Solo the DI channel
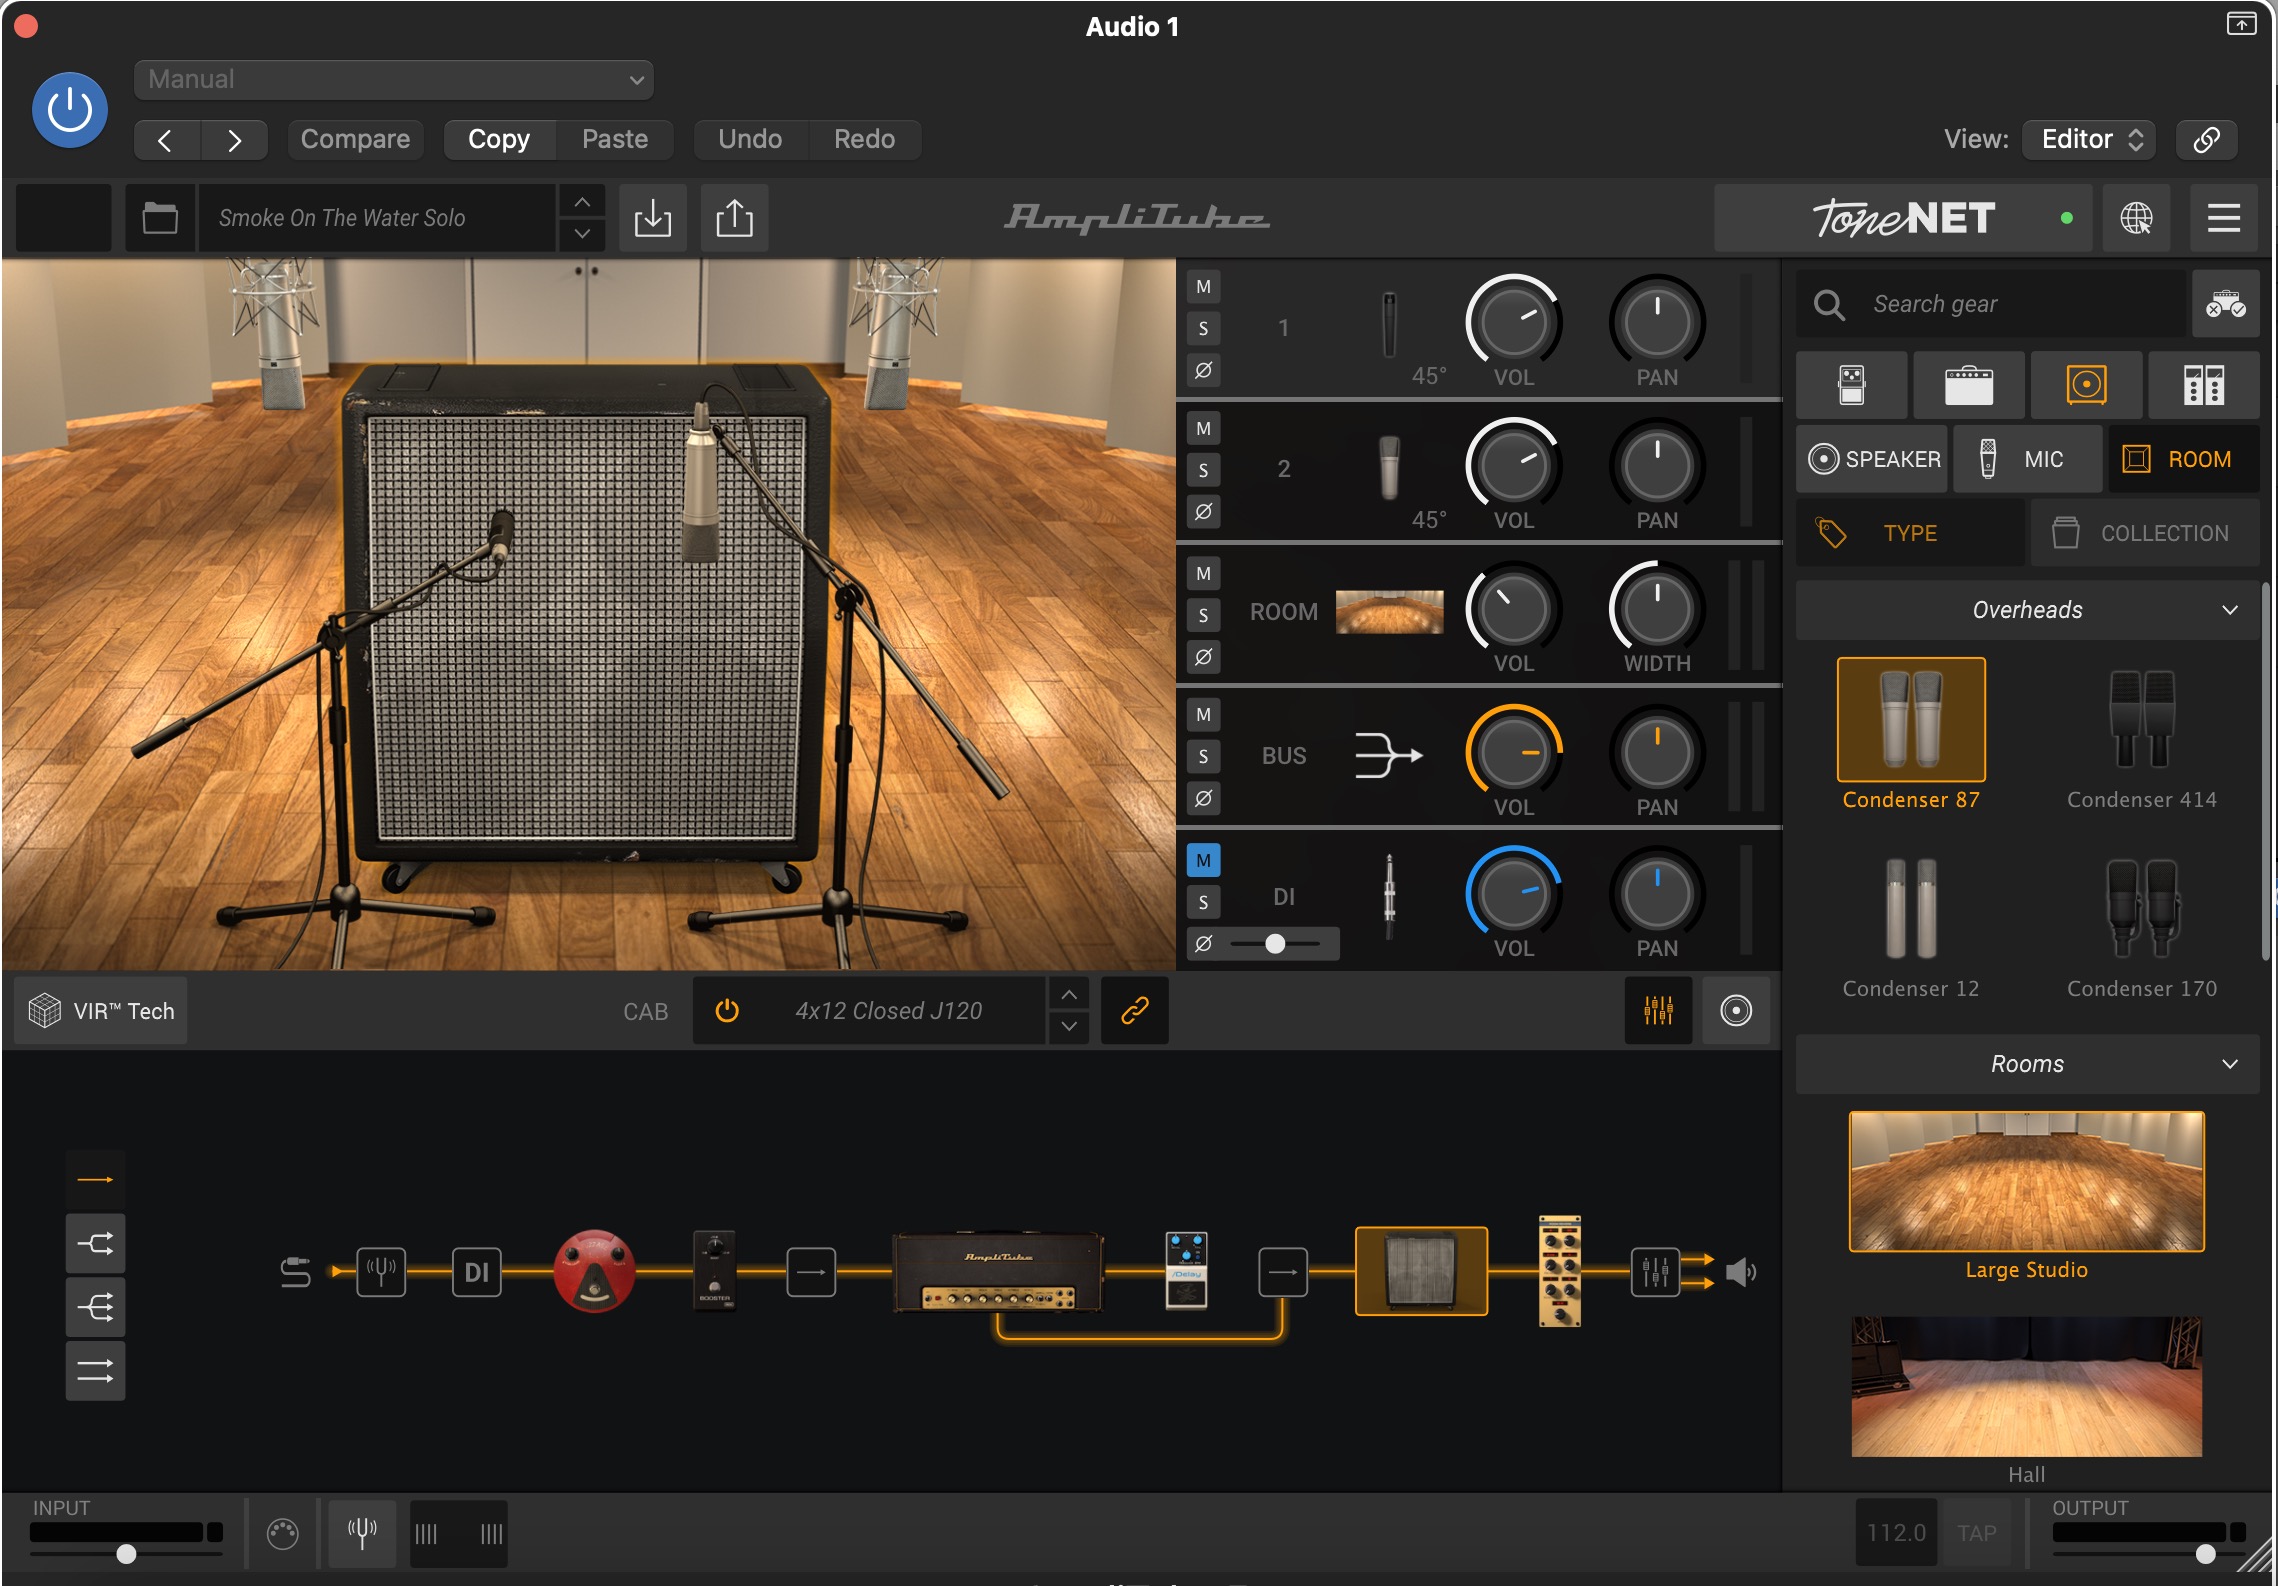Image resolution: width=2278 pixels, height=1586 pixels. (x=1204, y=902)
